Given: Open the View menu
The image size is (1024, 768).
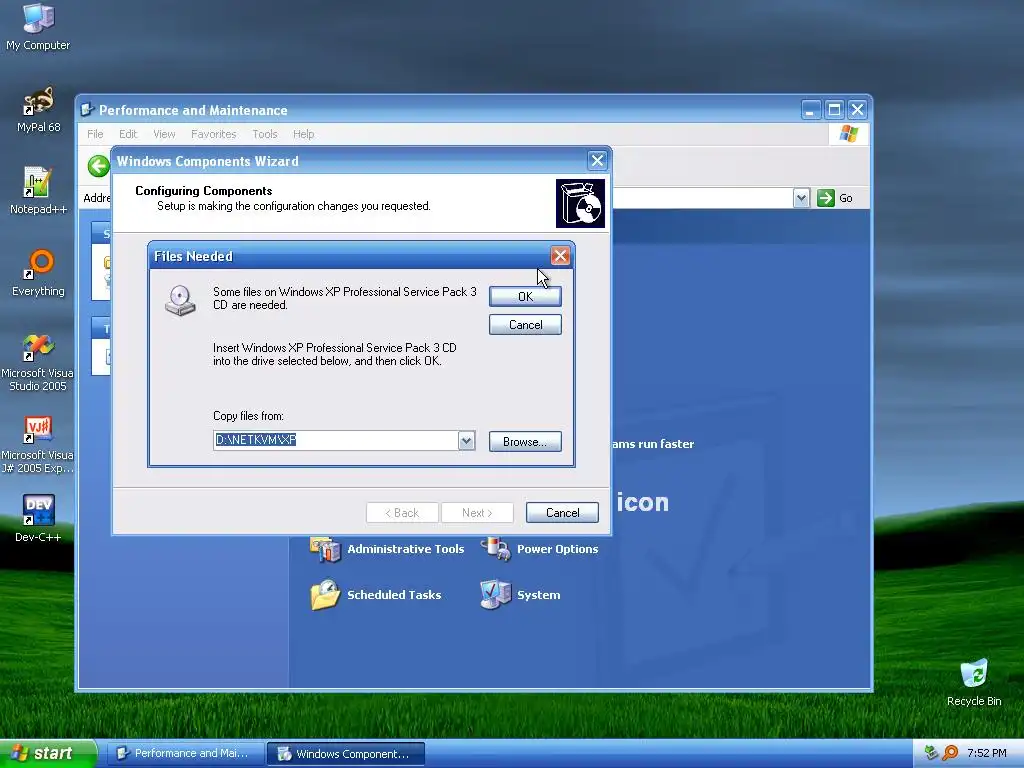Looking at the screenshot, I should pyautogui.click(x=164, y=134).
